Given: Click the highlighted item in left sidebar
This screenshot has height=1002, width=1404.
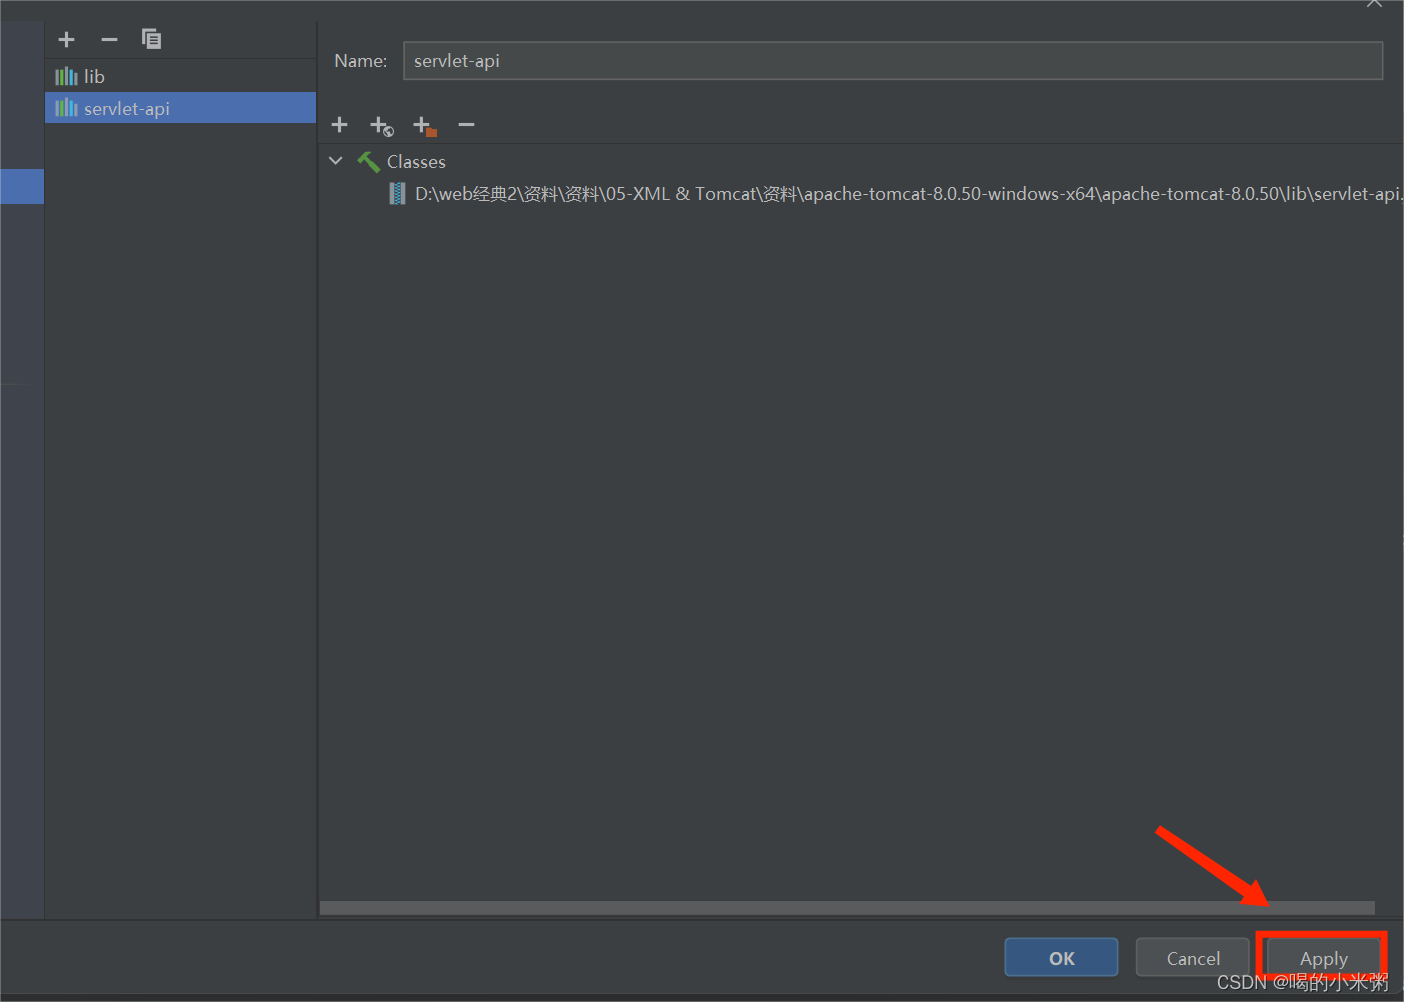Looking at the screenshot, I should 22,187.
